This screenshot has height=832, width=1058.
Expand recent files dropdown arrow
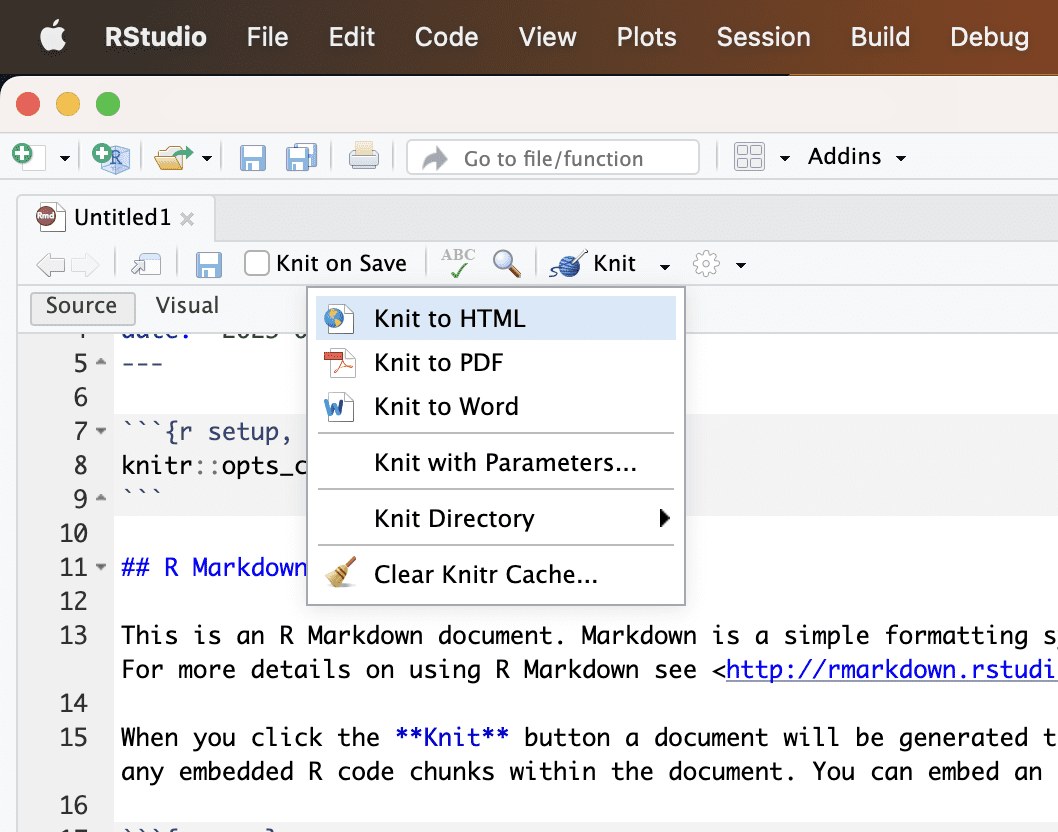point(207,159)
